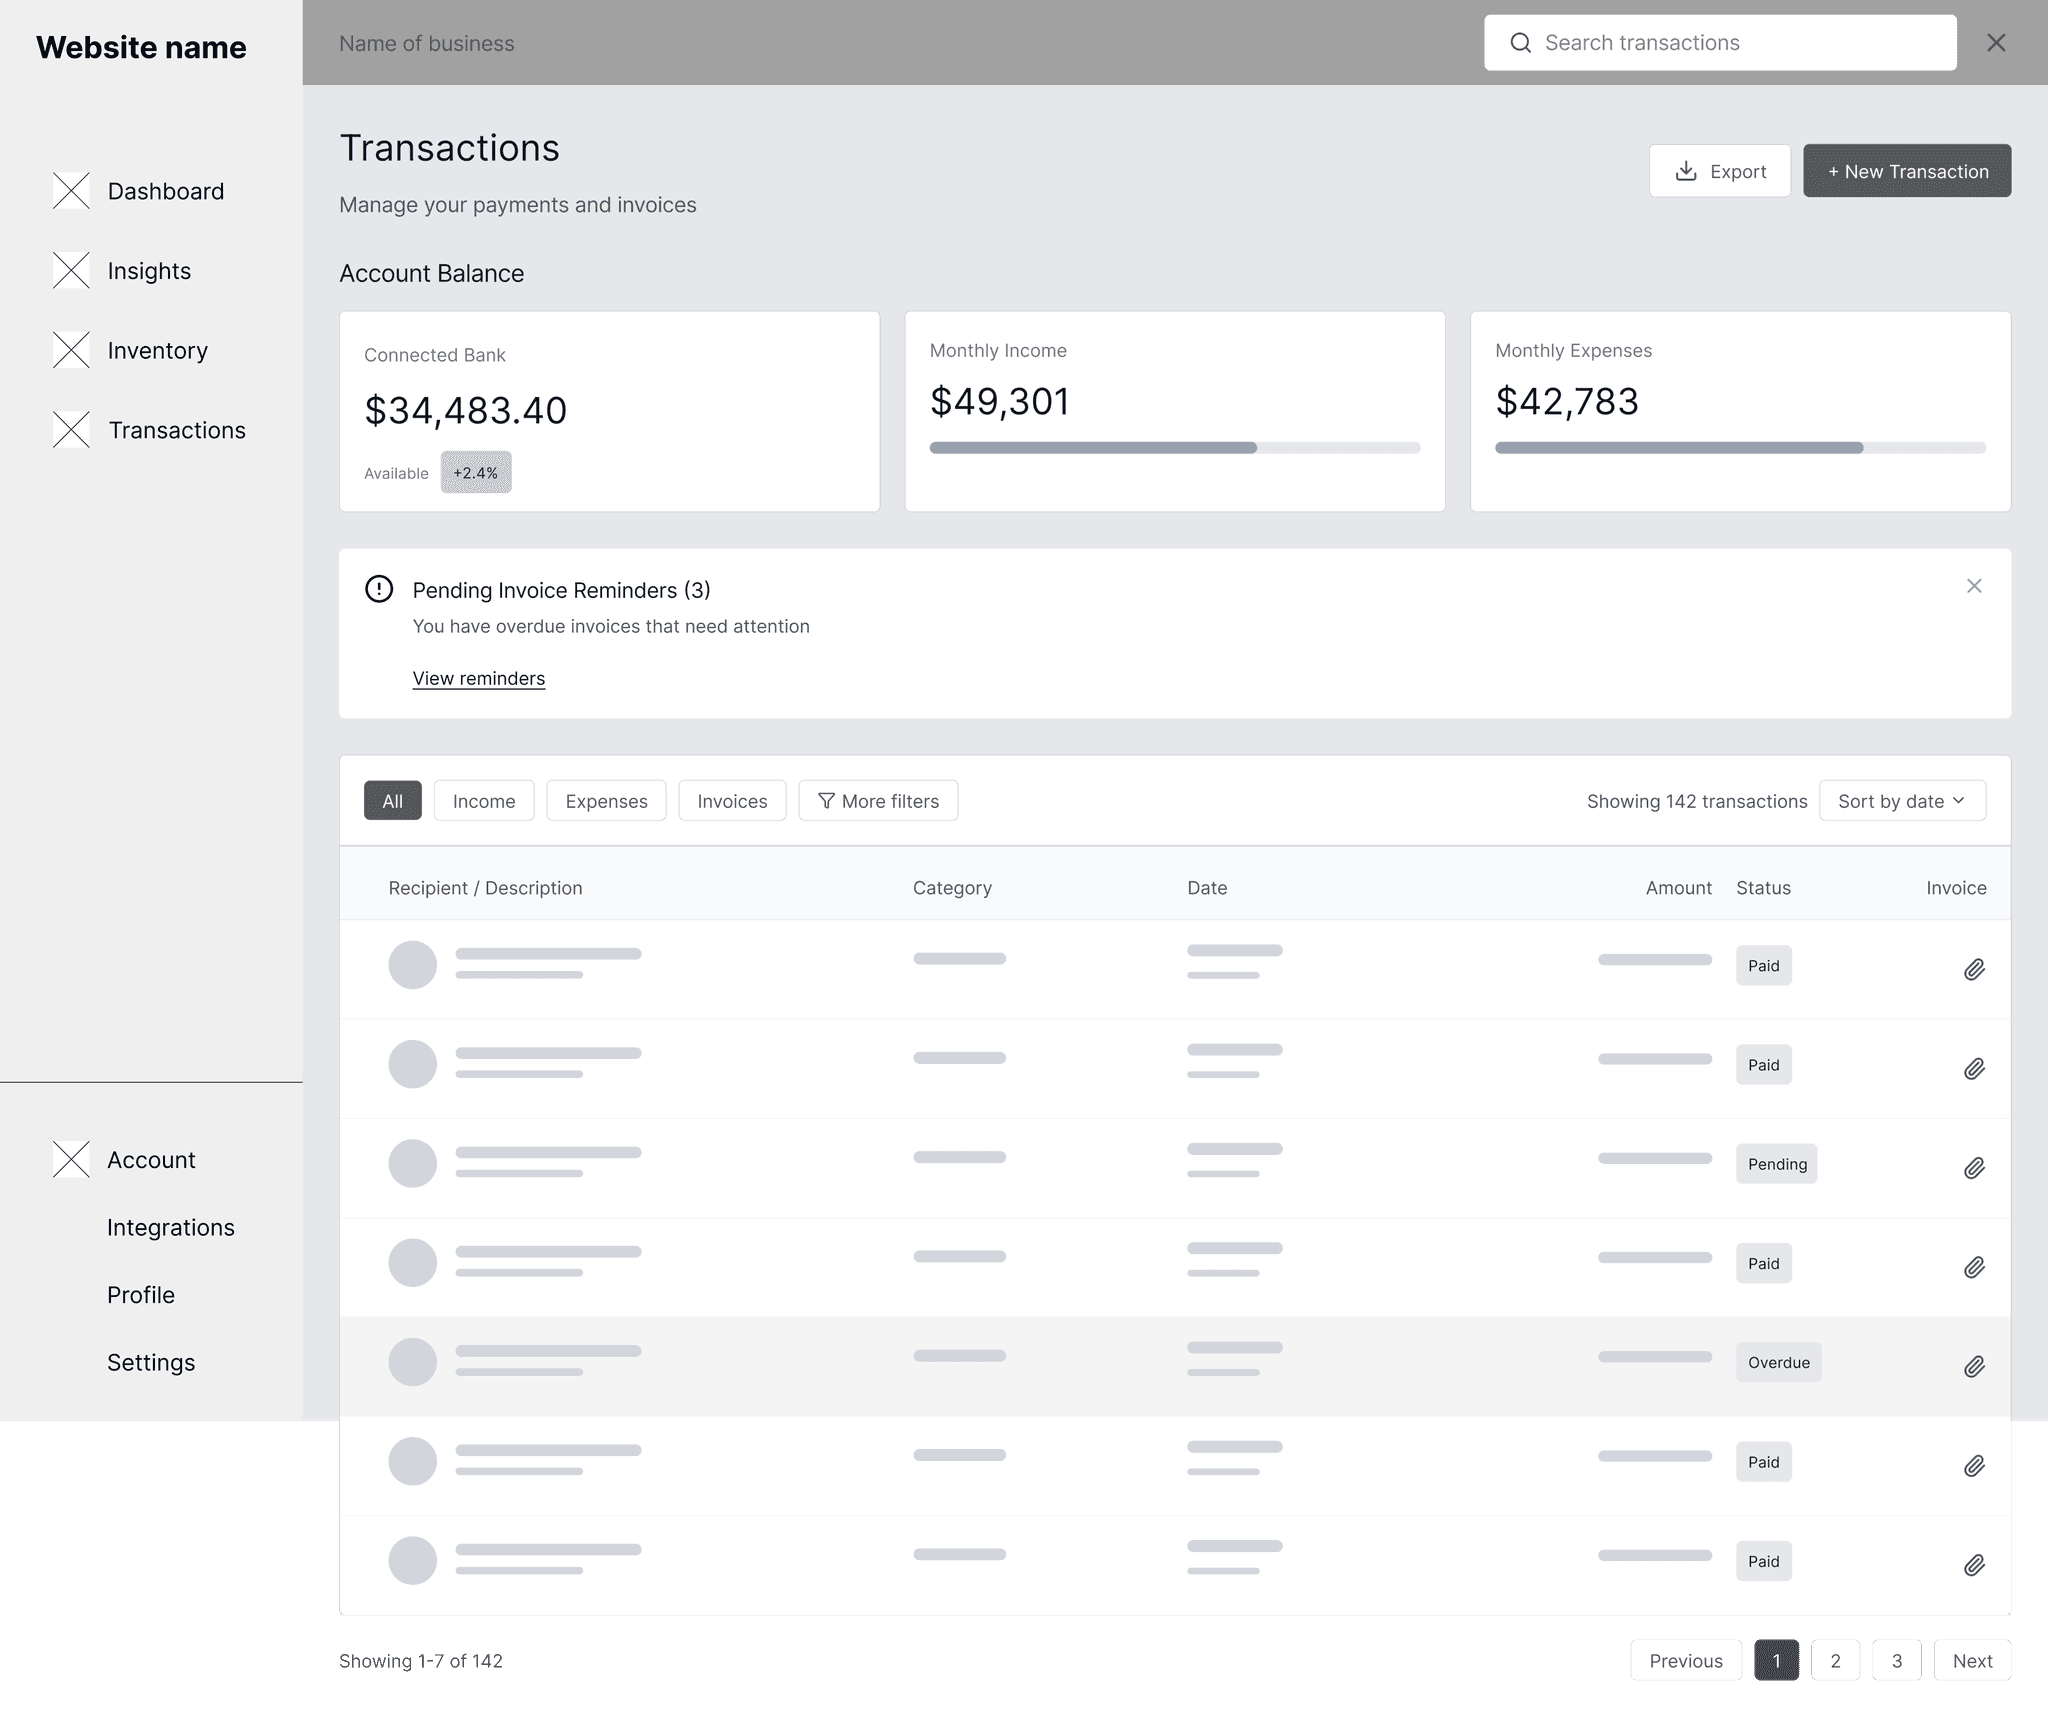The image size is (2048, 1709).
Task: Close the search bar with X
Action: [1996, 43]
